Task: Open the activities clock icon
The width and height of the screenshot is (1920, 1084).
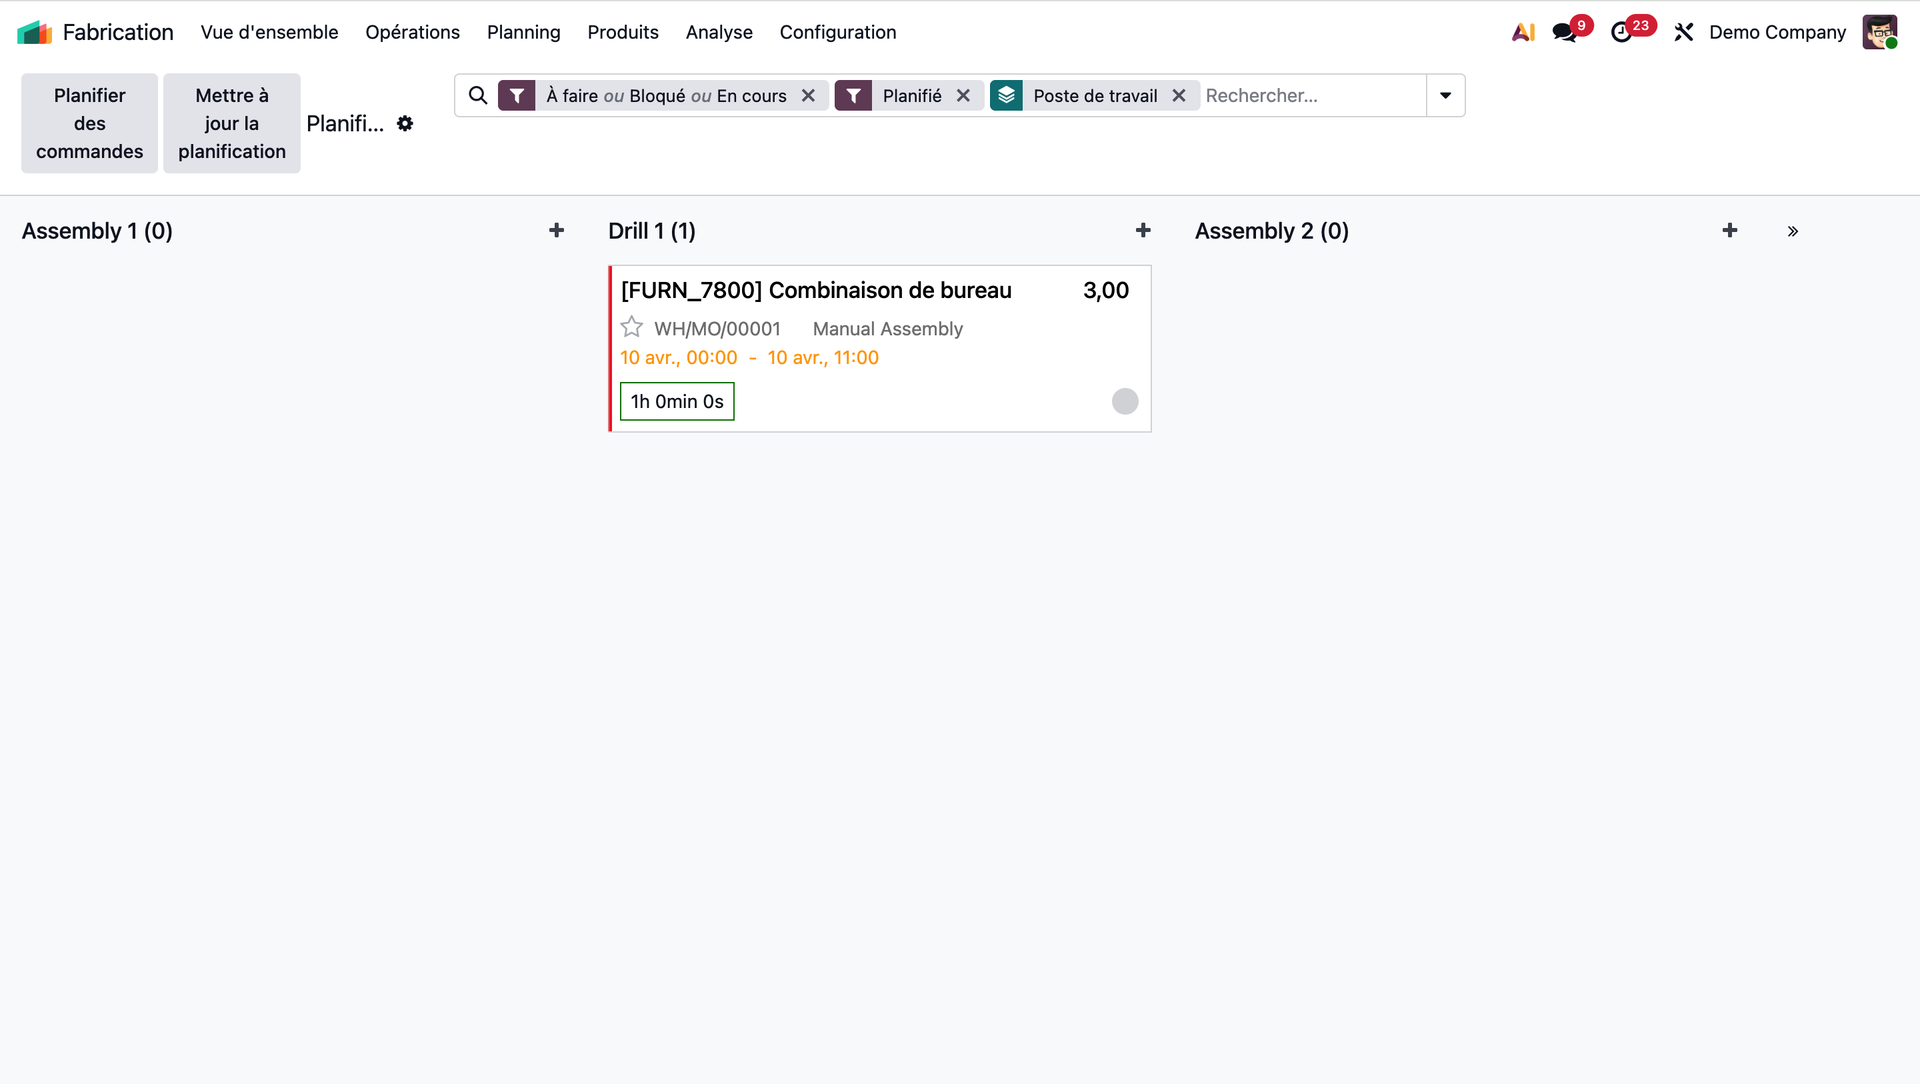Action: [1621, 33]
